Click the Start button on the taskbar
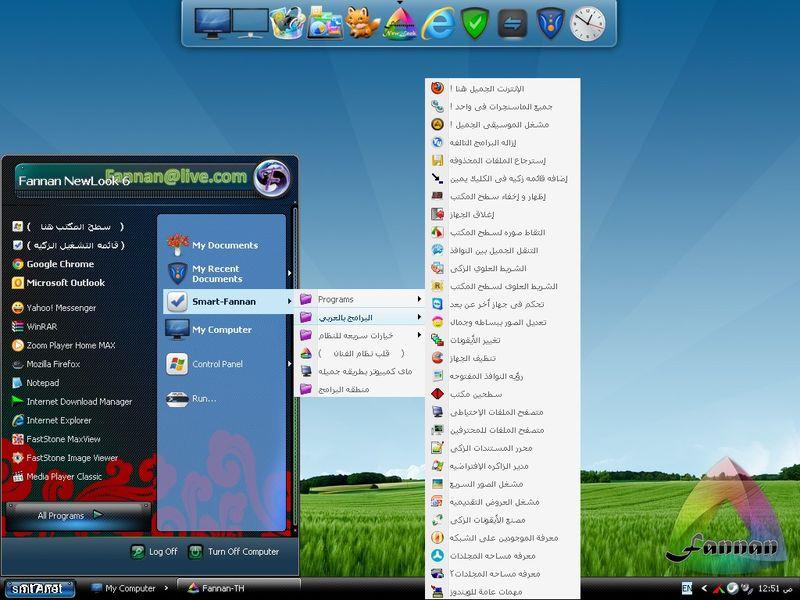 tap(39, 588)
